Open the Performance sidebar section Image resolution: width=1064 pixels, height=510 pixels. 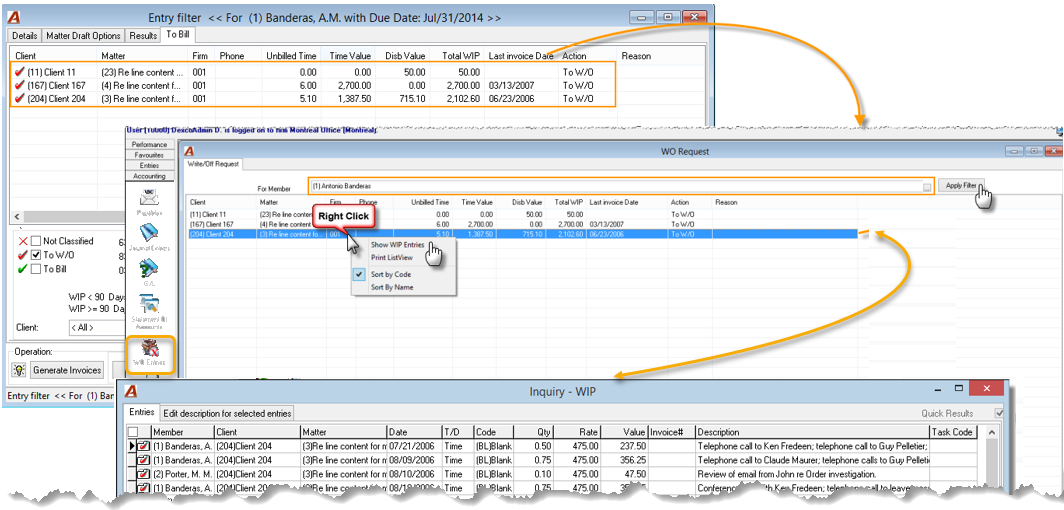coord(149,144)
